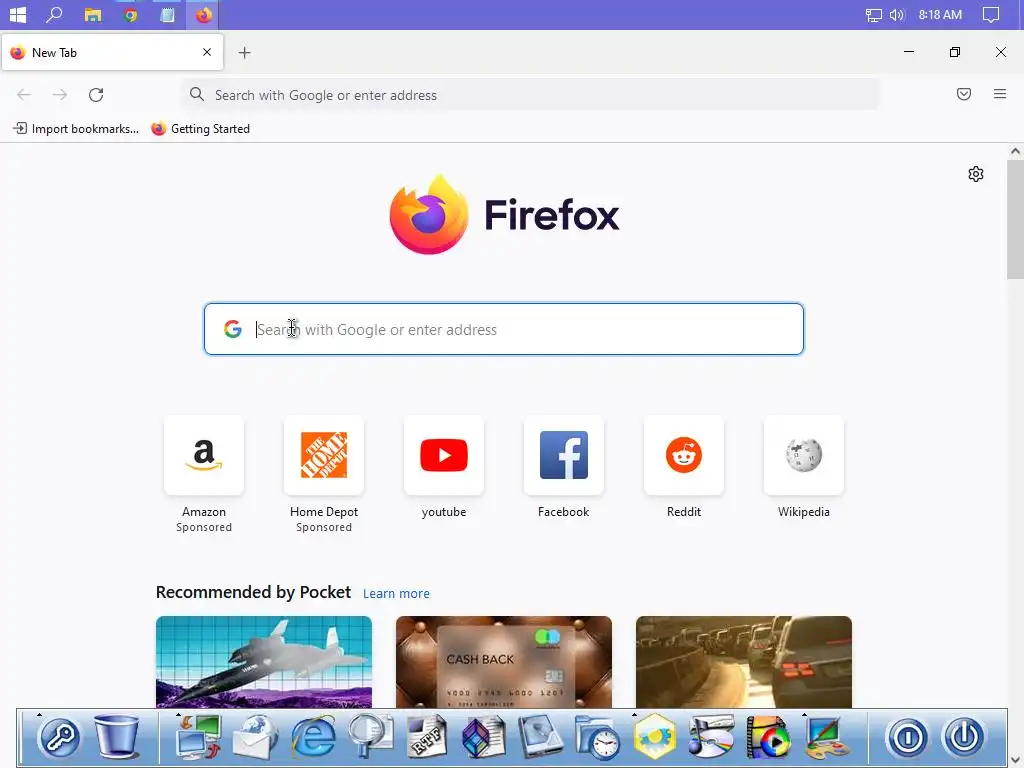The width and height of the screenshot is (1024, 768).
Task: Launch the film strip video player dock icon
Action: click(768, 738)
